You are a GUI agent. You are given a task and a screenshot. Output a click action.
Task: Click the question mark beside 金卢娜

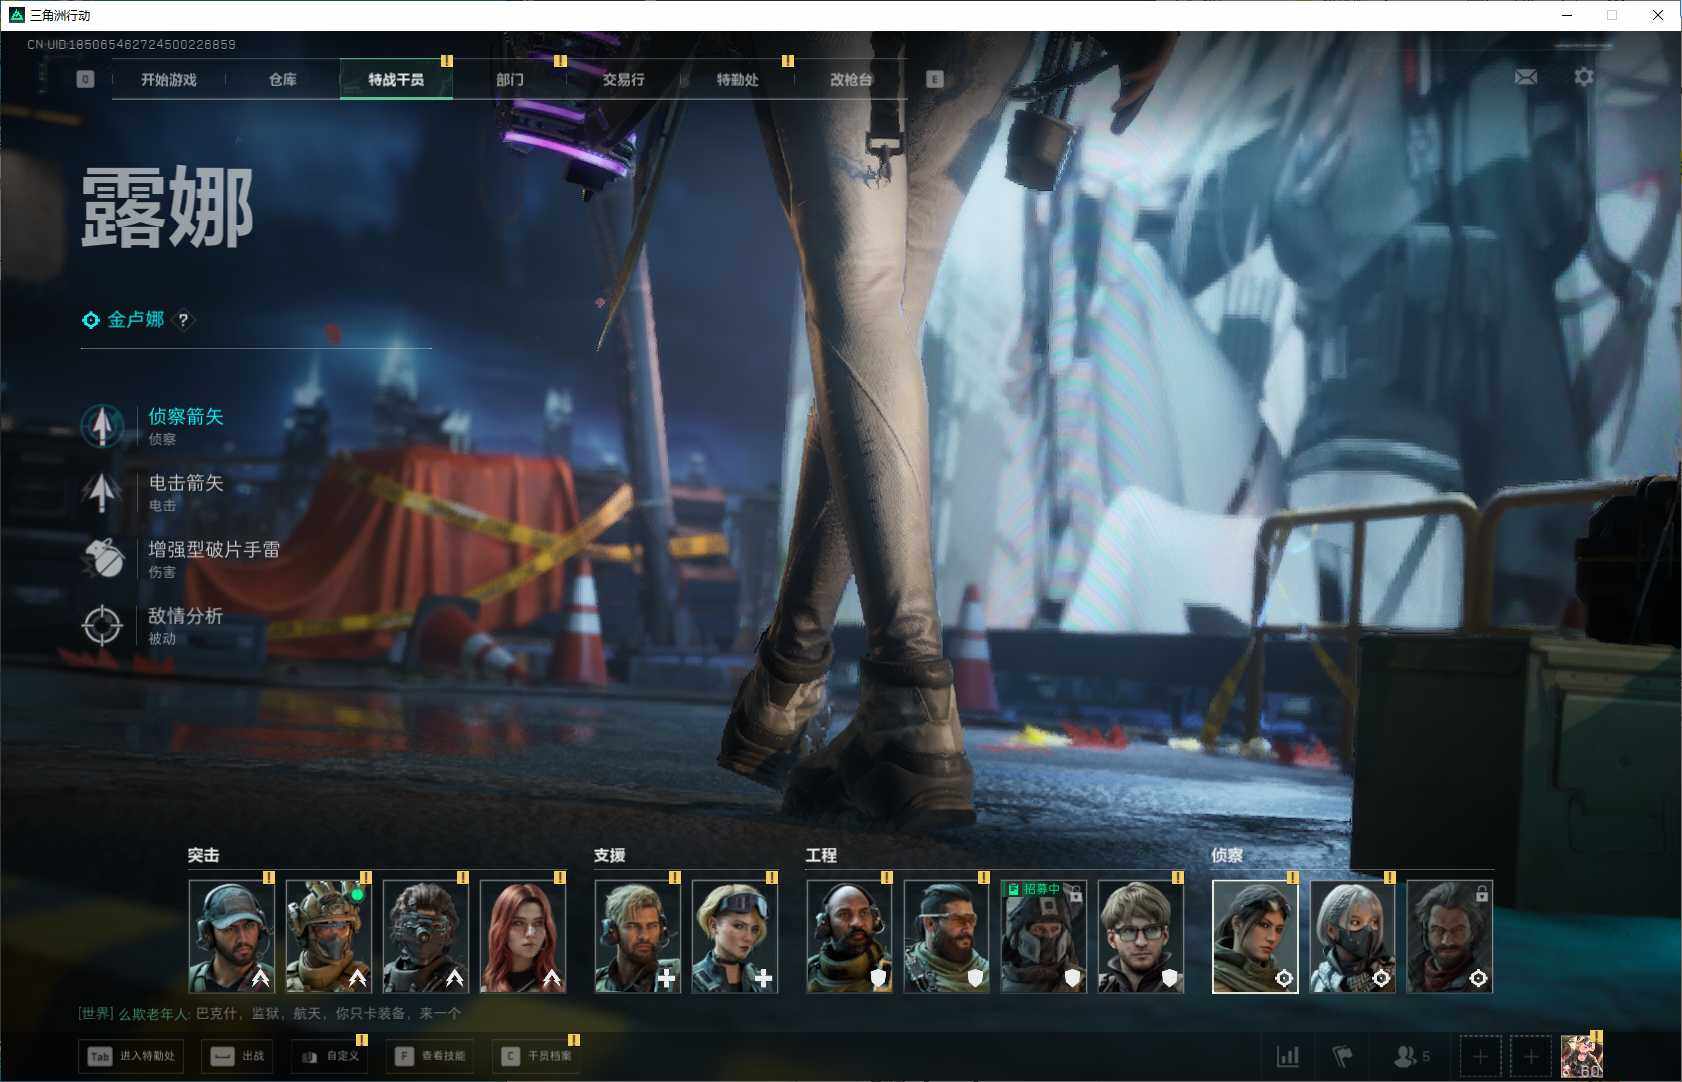[183, 320]
